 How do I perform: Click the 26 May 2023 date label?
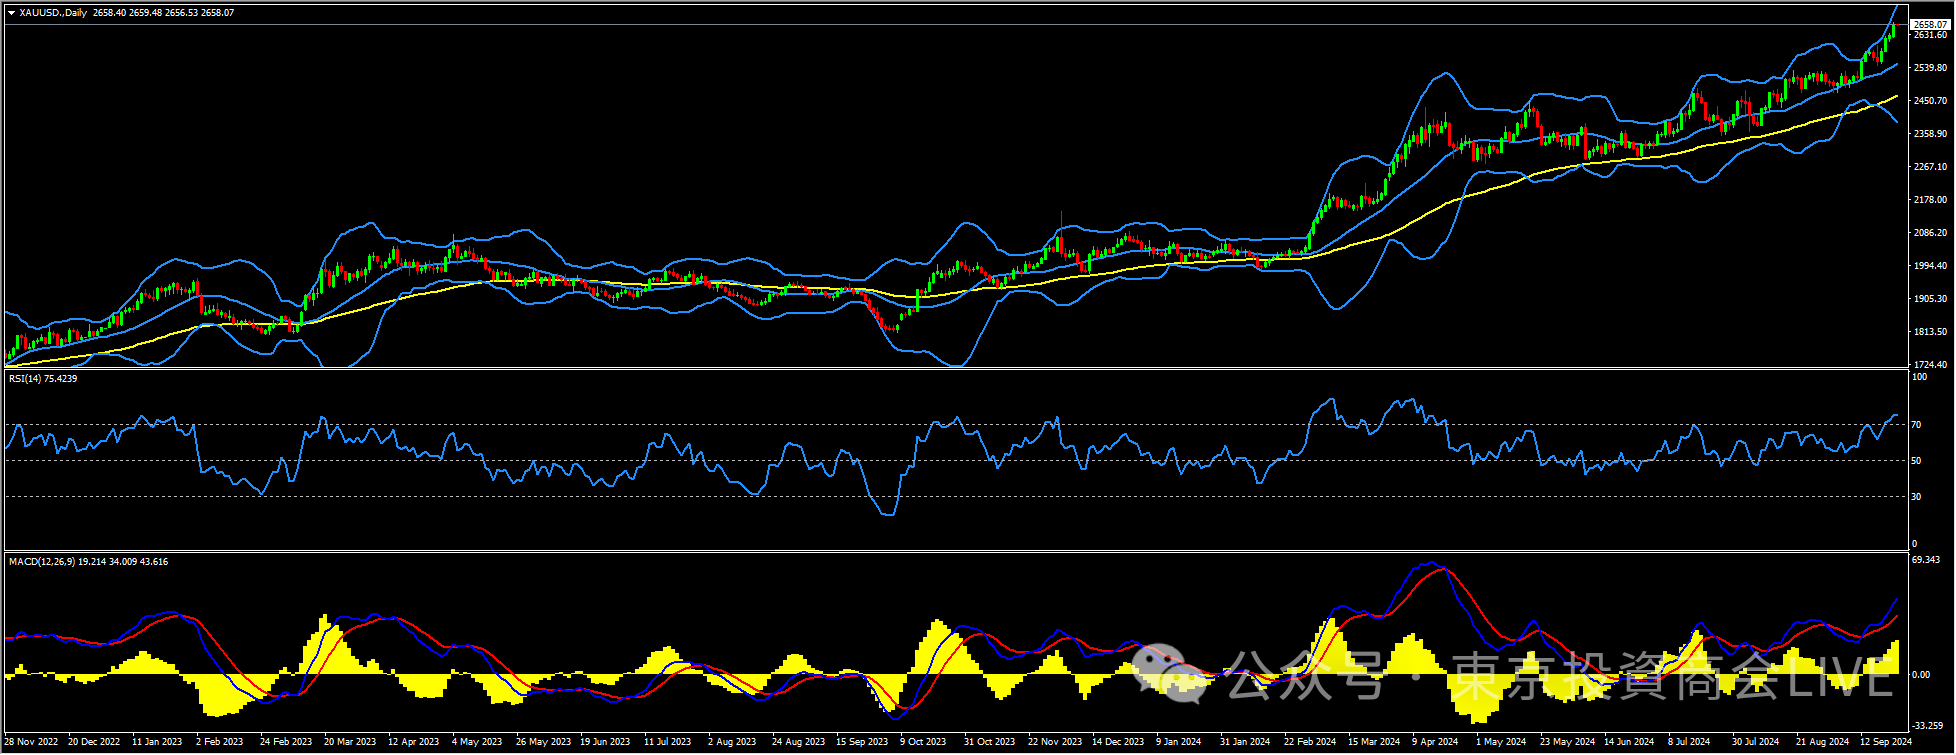pyautogui.click(x=543, y=742)
